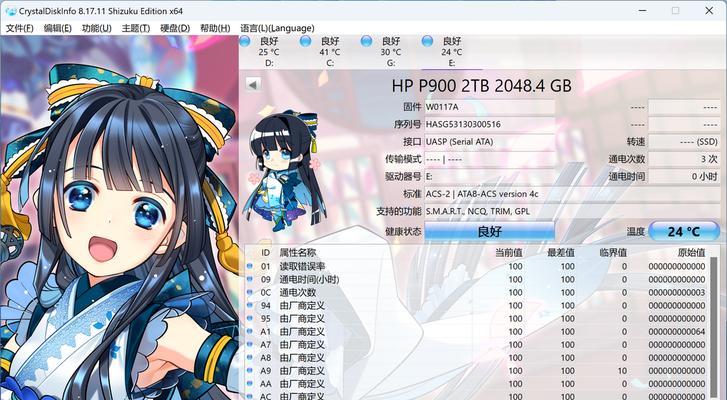727x400 pixels.
Task: Select the 读取错误率 attribute row
Action: click(477, 266)
